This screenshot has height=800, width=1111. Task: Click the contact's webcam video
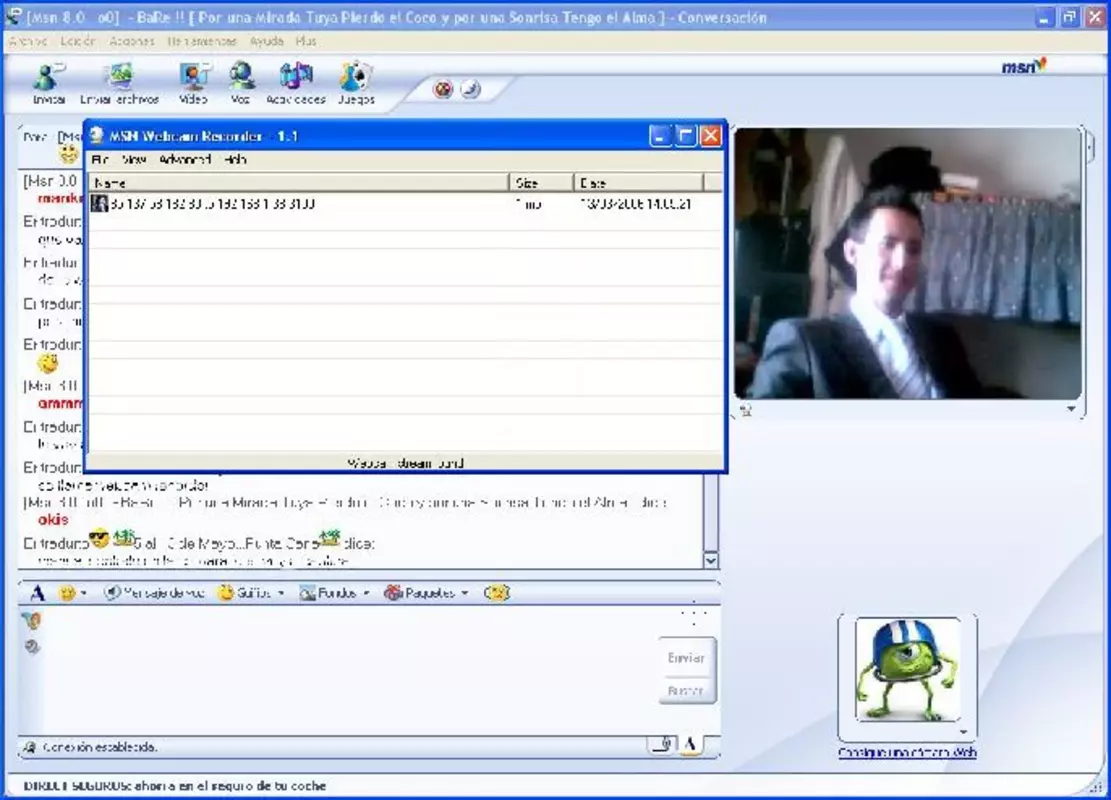(x=908, y=263)
